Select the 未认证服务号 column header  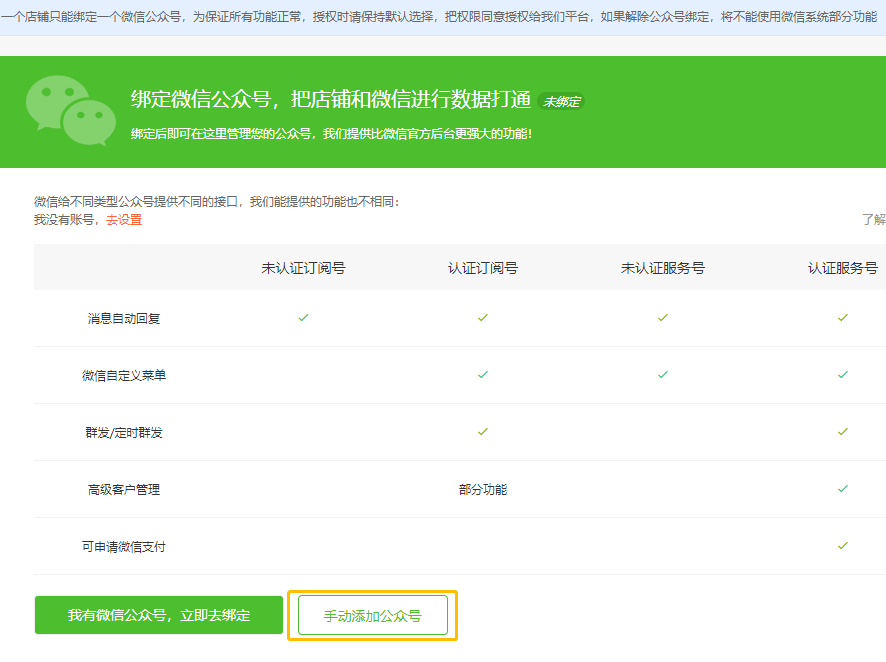tap(663, 268)
